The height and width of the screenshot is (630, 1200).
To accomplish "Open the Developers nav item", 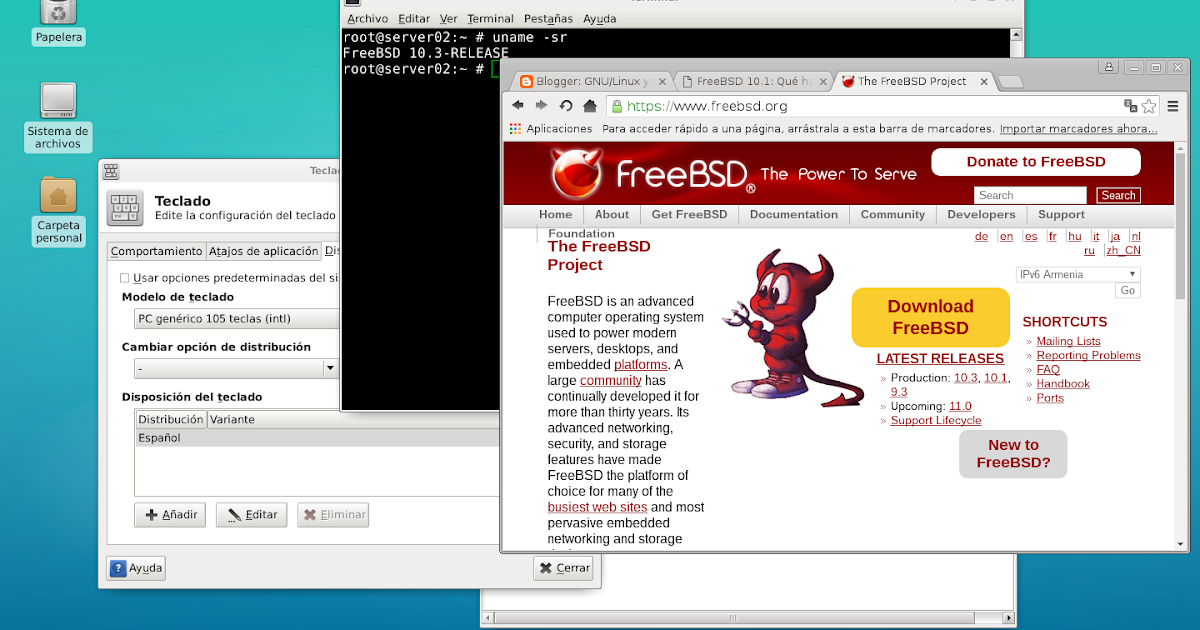I will click(x=981, y=214).
